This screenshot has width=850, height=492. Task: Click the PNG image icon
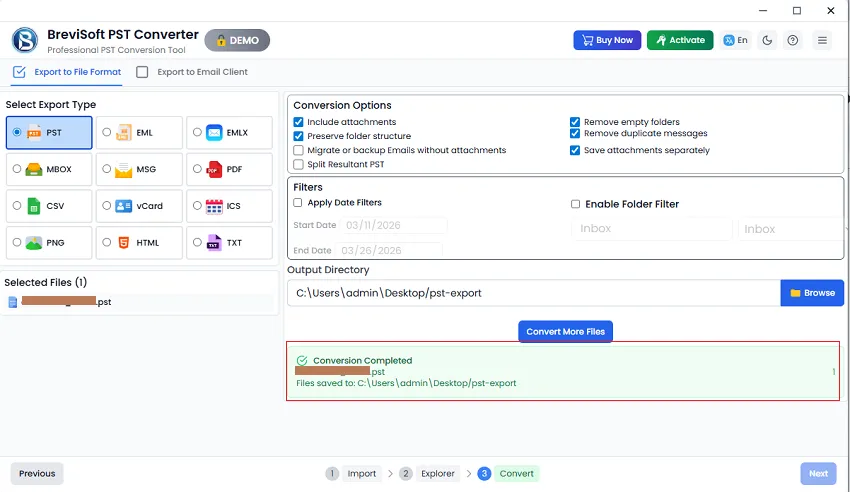34,243
